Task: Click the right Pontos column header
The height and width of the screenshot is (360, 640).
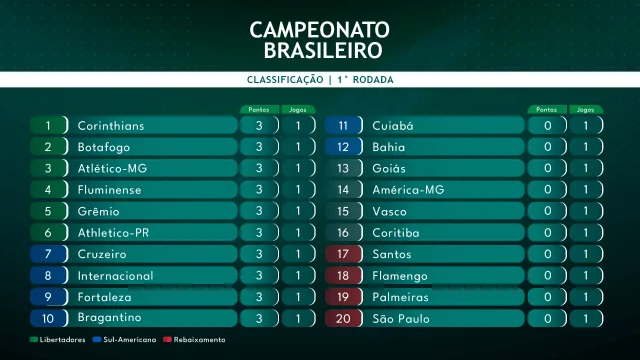Action: coord(547,110)
